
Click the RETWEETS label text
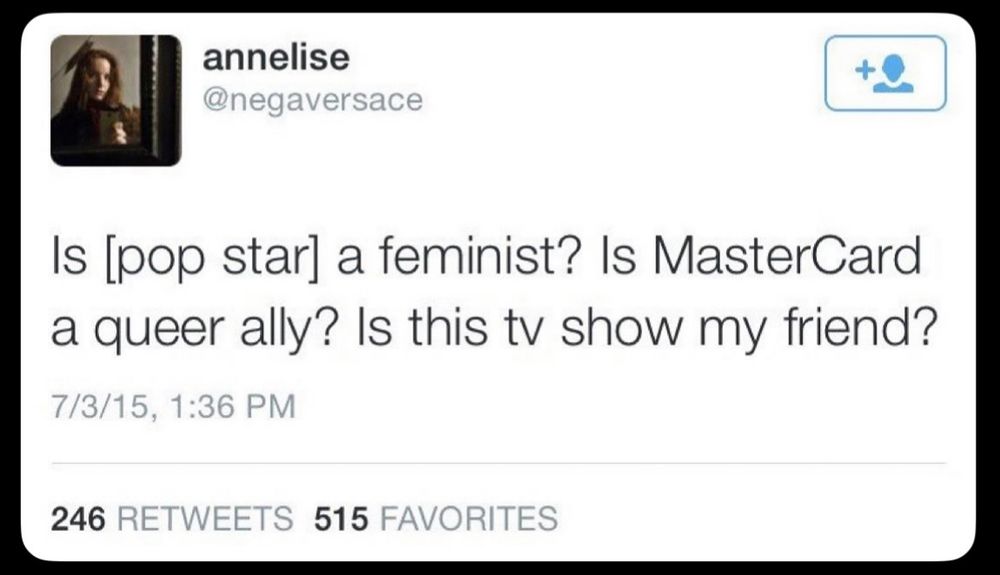pos(205,518)
